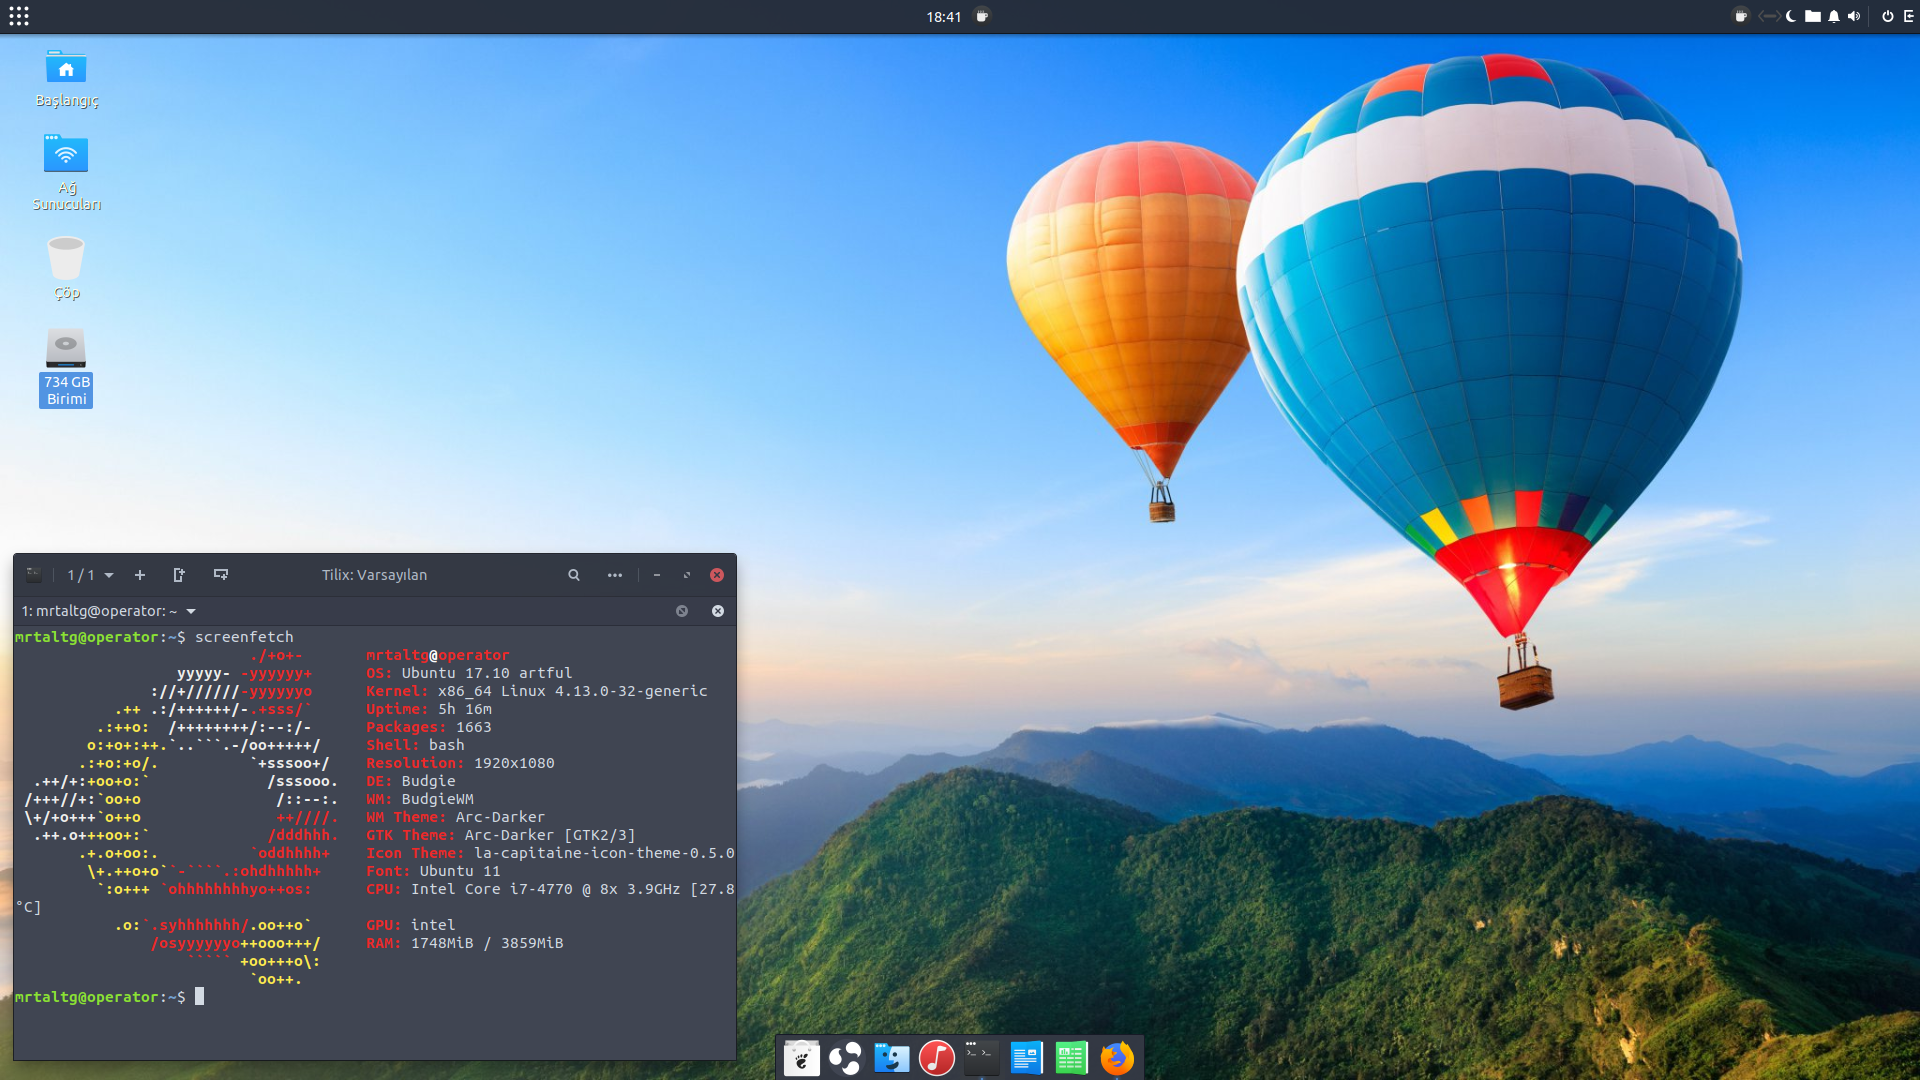This screenshot has width=1920, height=1080.
Task: Open terminal search in Tilix
Action: (x=574, y=575)
